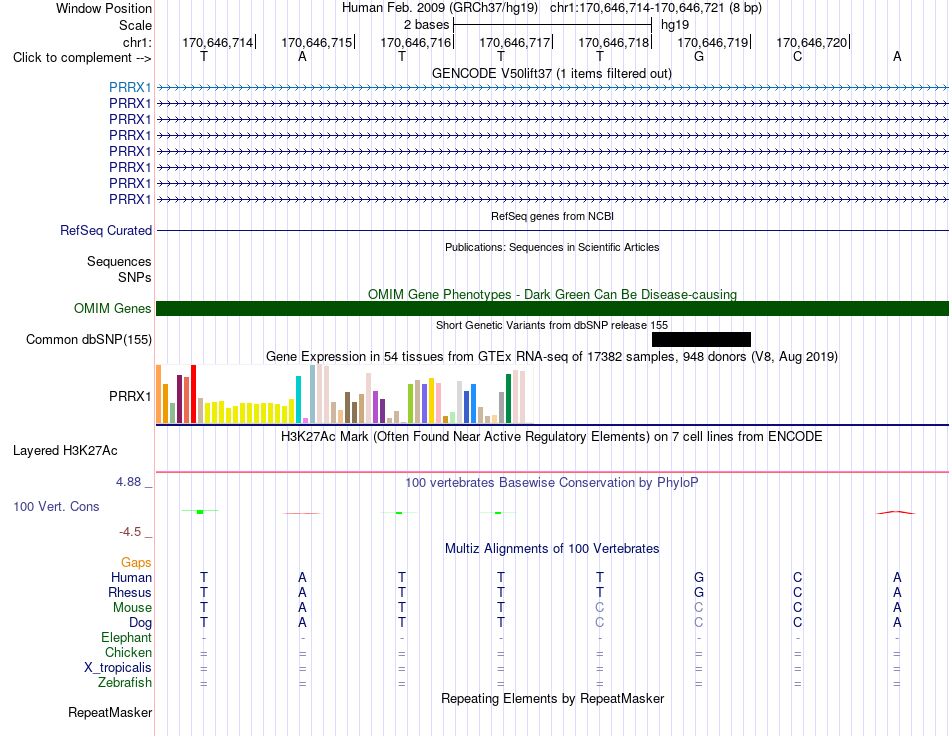This screenshot has height=736, width=950.
Task: Click the light-blue PRRX1 transcript label
Action: (130, 87)
